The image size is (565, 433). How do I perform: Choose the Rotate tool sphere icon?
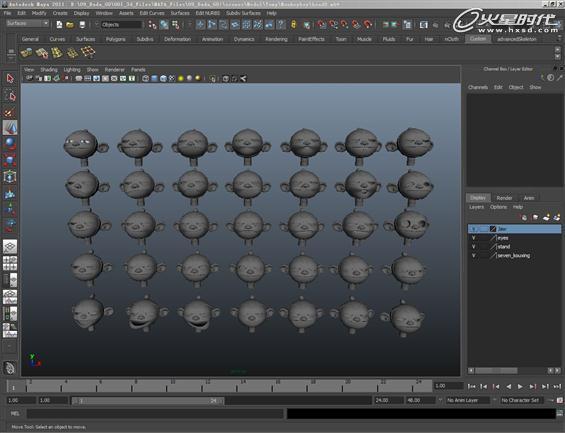click(x=10, y=143)
